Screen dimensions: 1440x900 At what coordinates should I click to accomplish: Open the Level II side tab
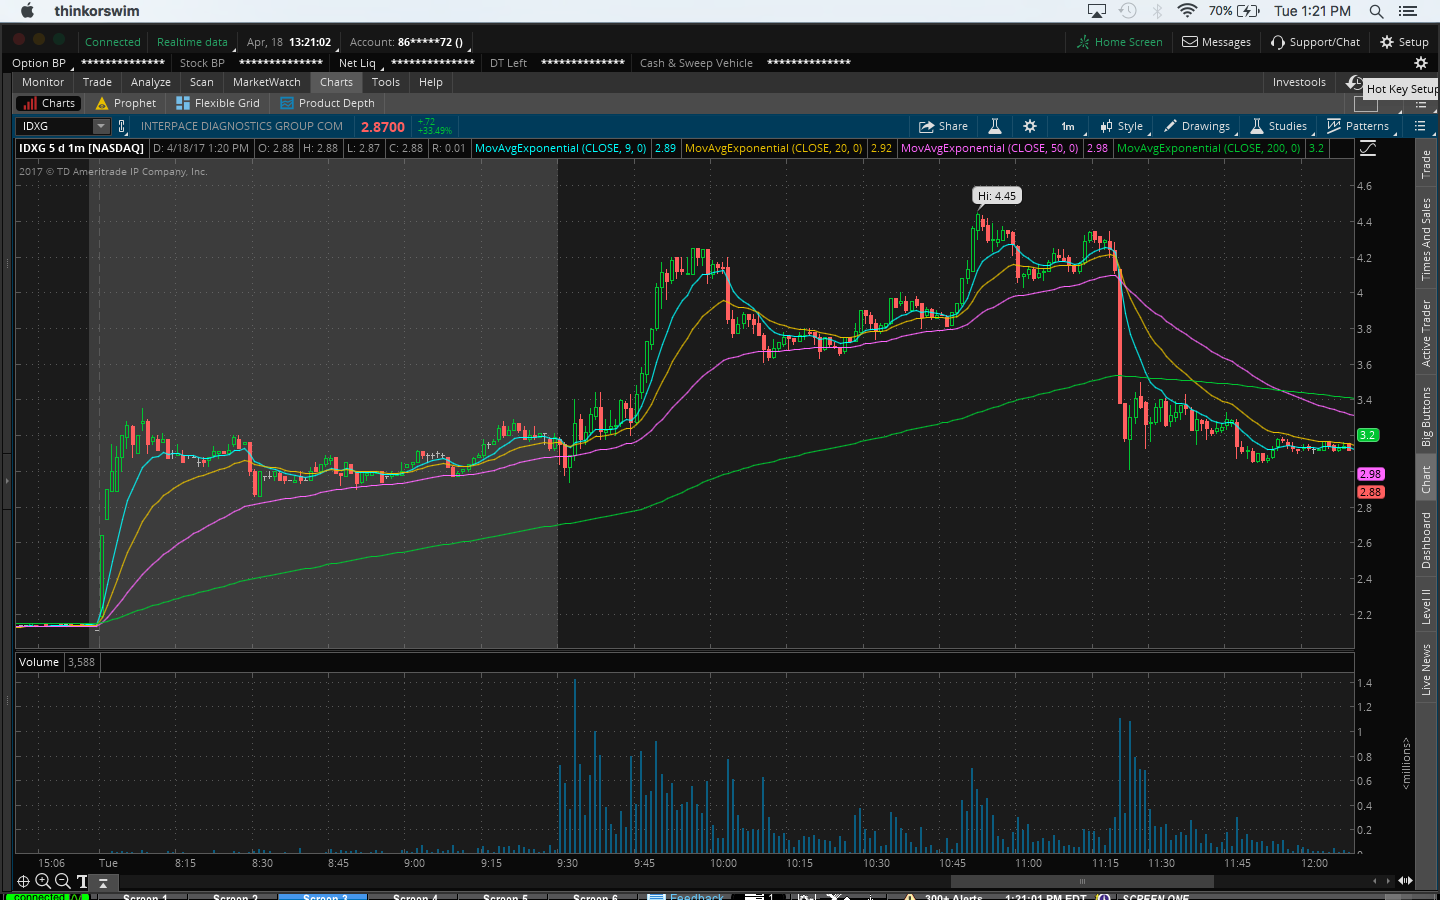[x=1426, y=606]
